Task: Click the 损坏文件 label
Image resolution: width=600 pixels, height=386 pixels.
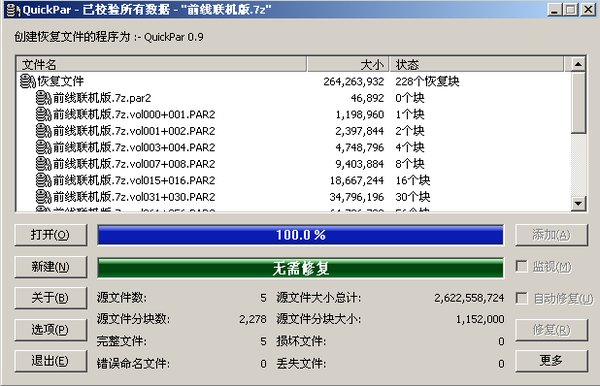Action: click(301, 341)
